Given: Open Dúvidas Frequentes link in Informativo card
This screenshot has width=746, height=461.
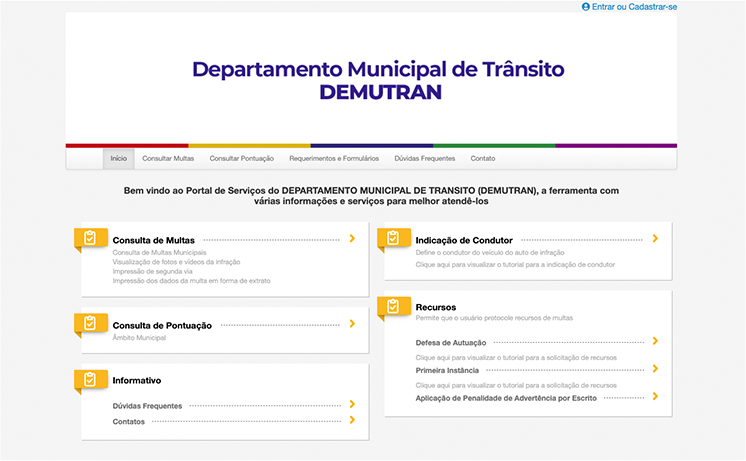Looking at the screenshot, I should (147, 406).
